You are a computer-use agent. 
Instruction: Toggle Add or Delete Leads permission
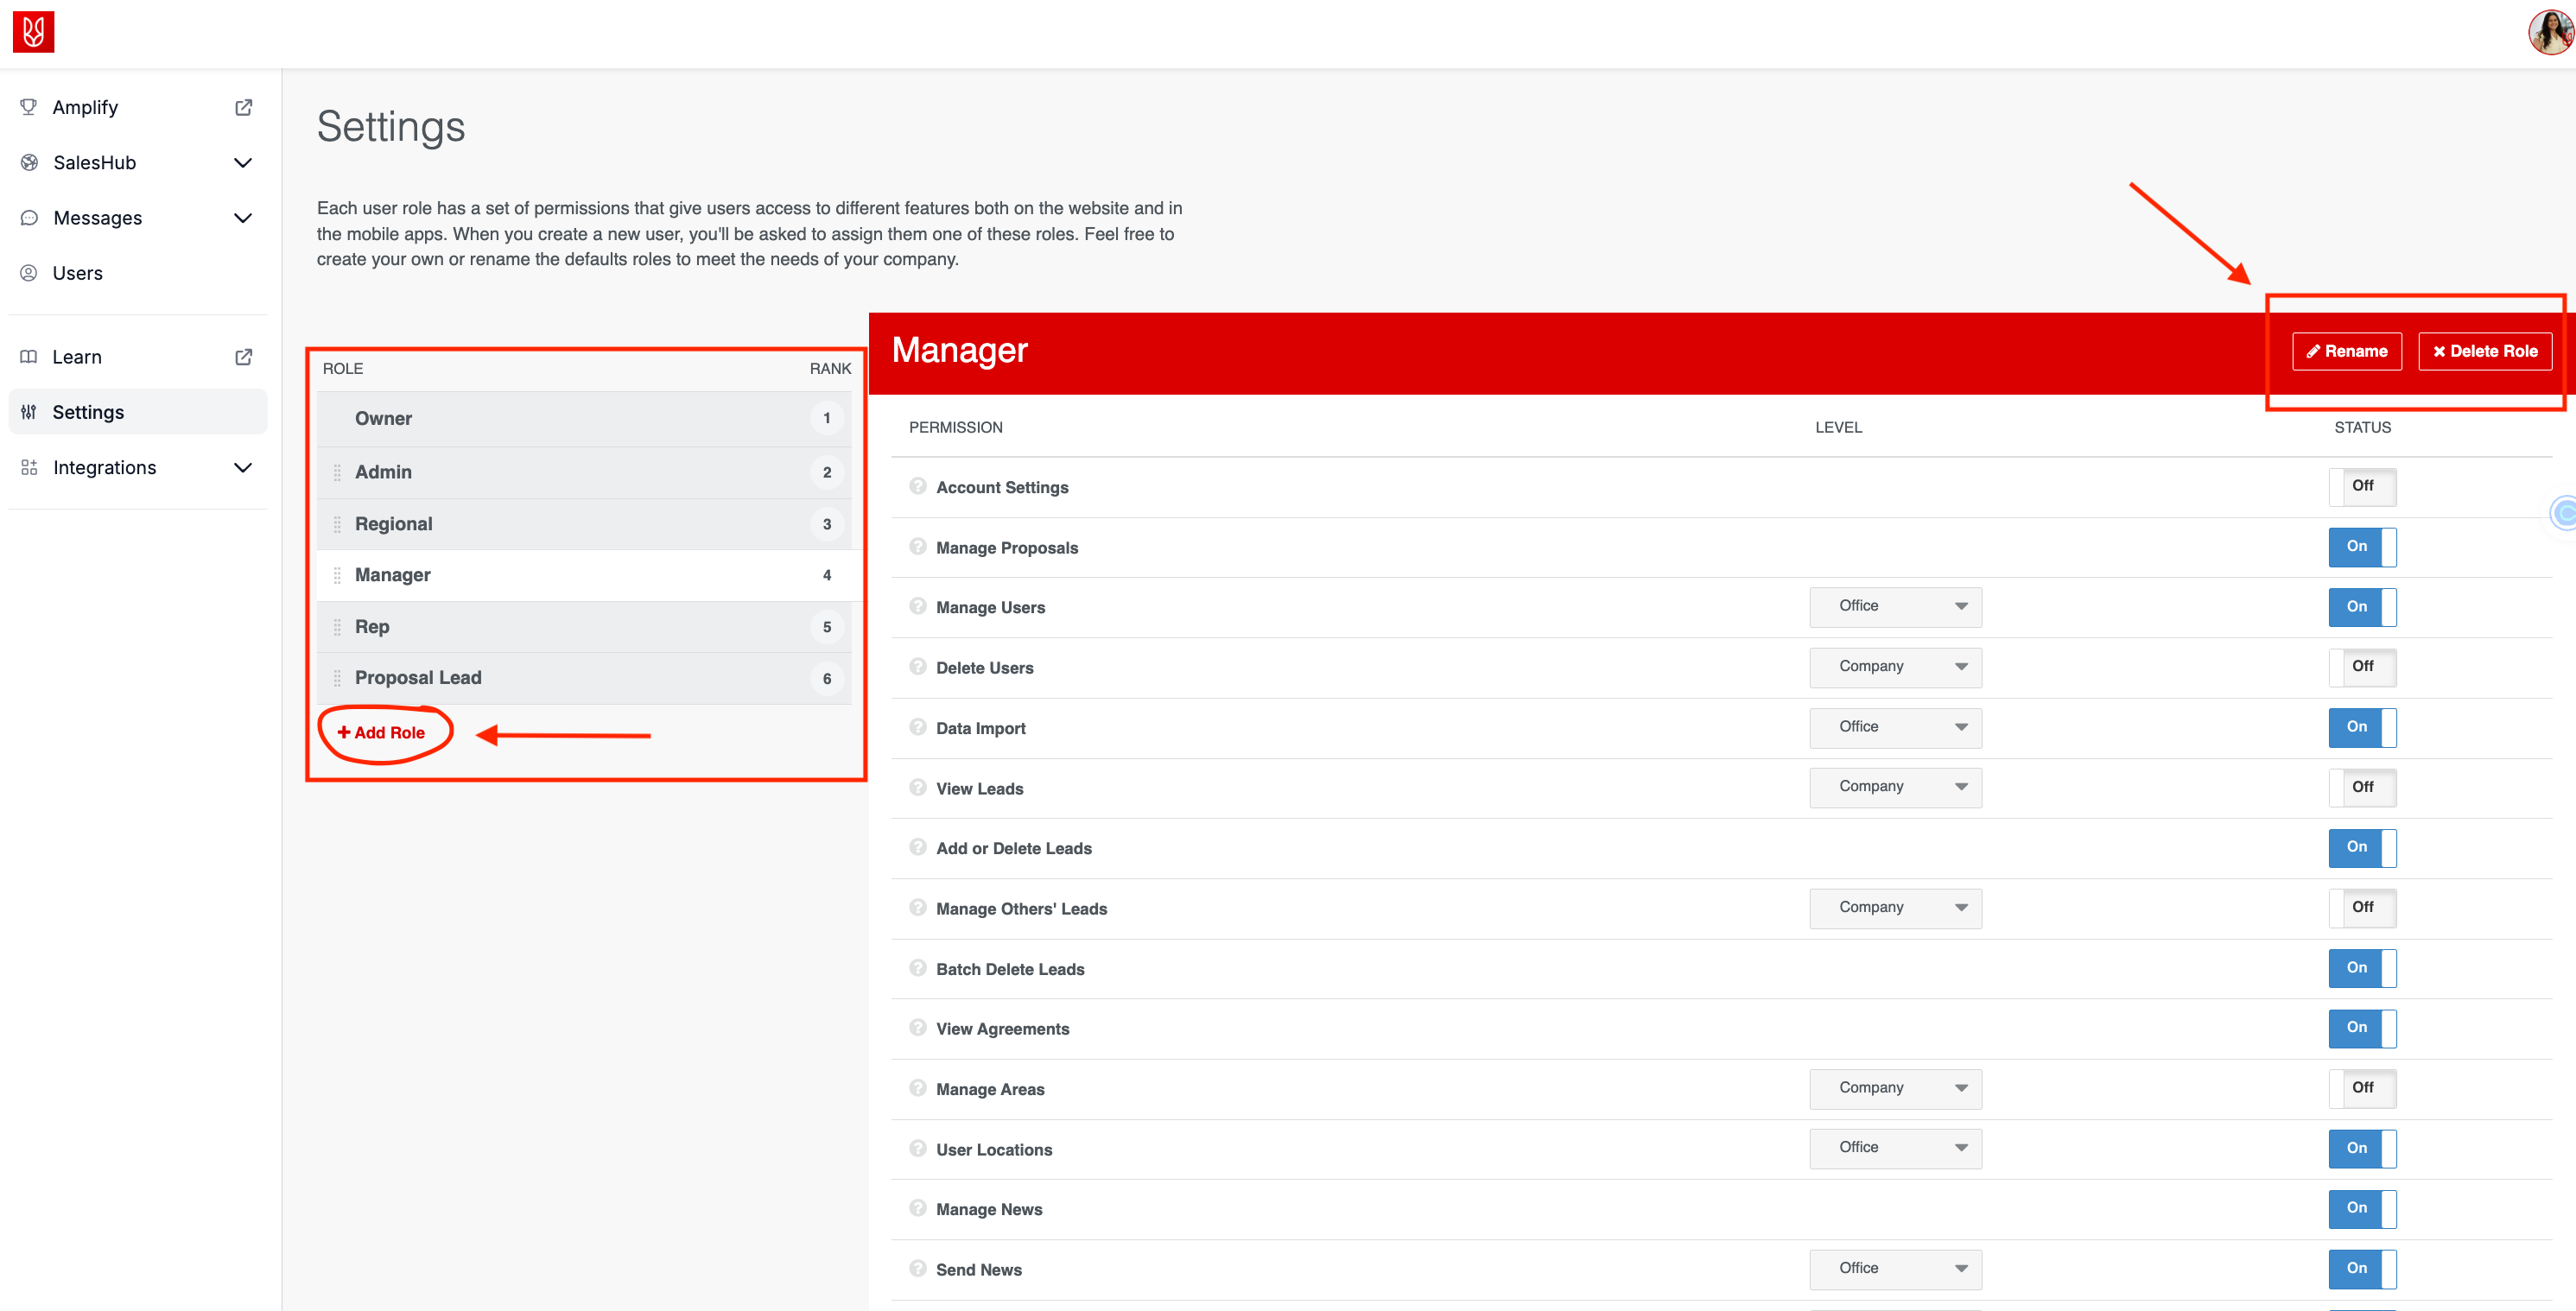(x=2362, y=848)
